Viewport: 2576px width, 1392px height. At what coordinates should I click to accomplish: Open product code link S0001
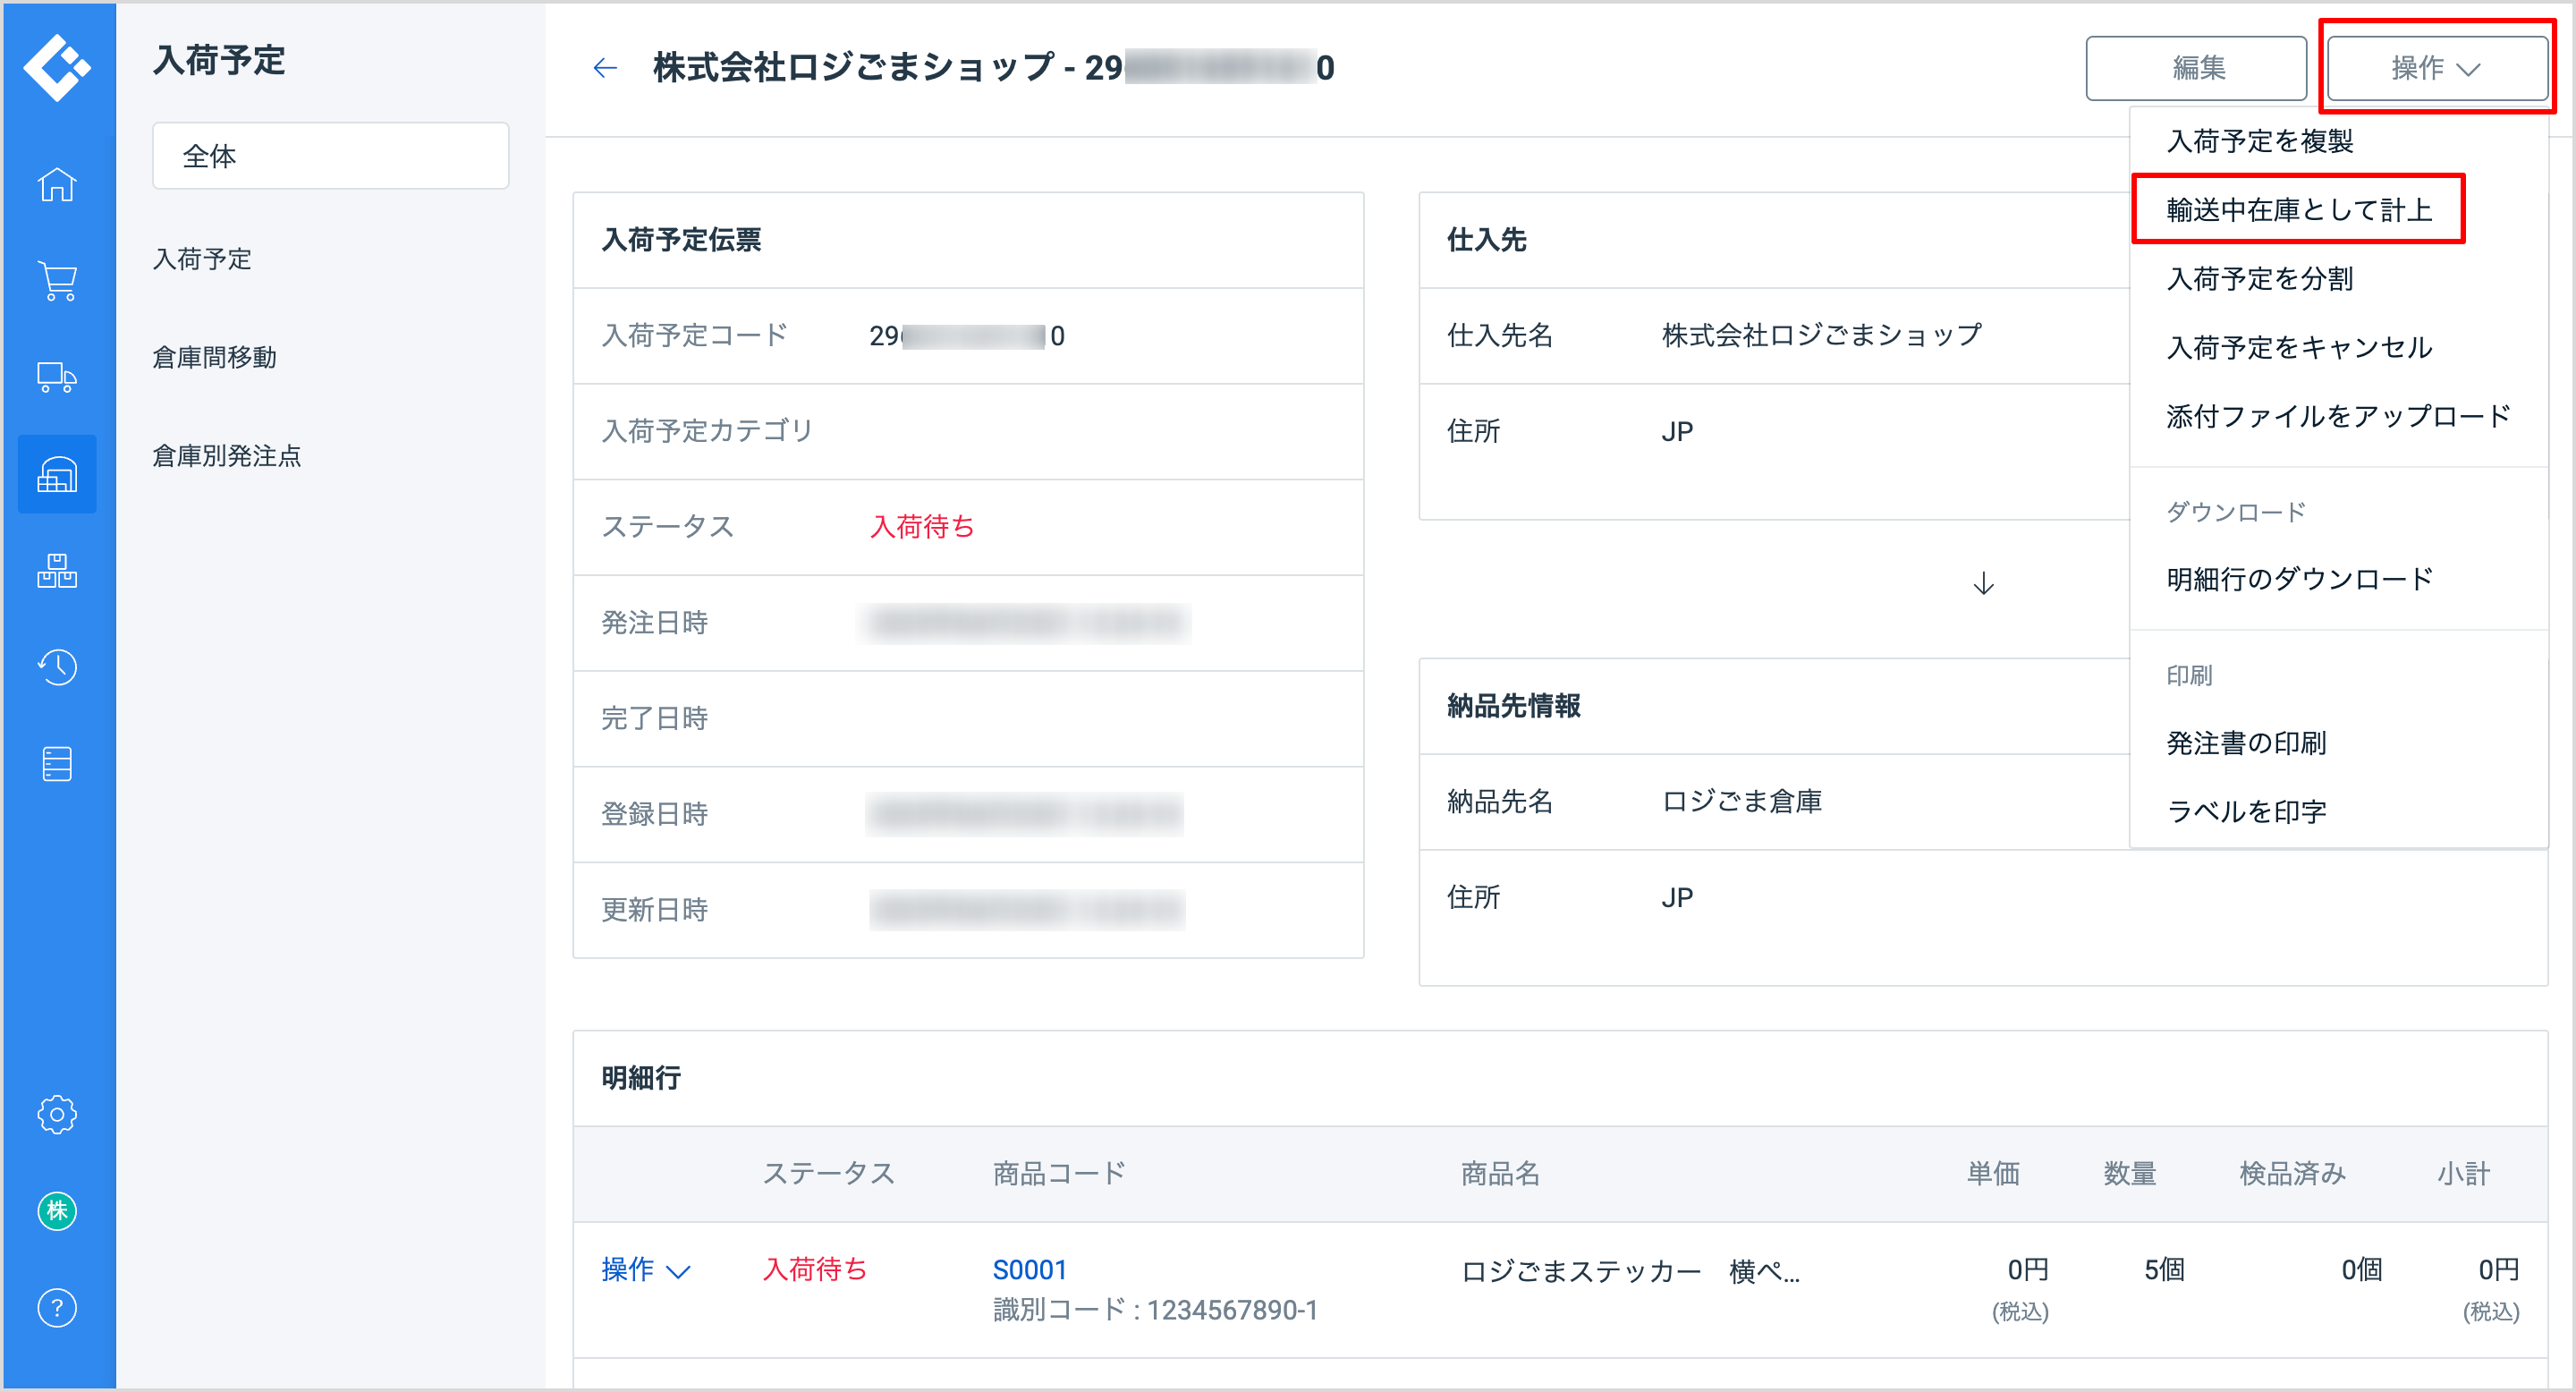[x=1029, y=1270]
